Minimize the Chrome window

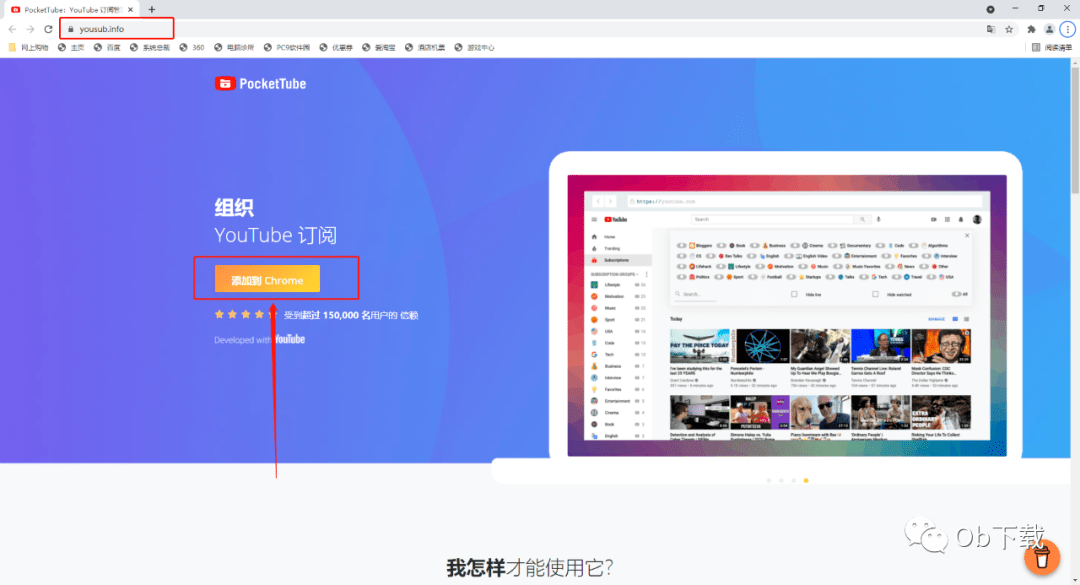1015,8
